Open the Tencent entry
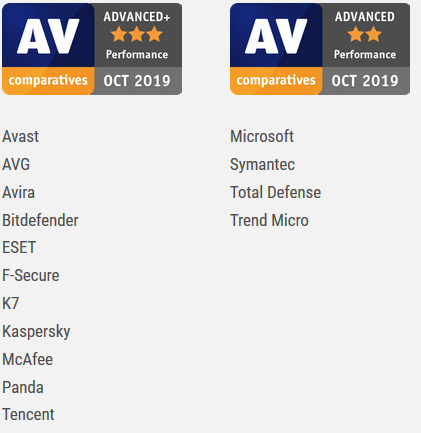Viewport: 421px width, 433px height. coord(28,415)
